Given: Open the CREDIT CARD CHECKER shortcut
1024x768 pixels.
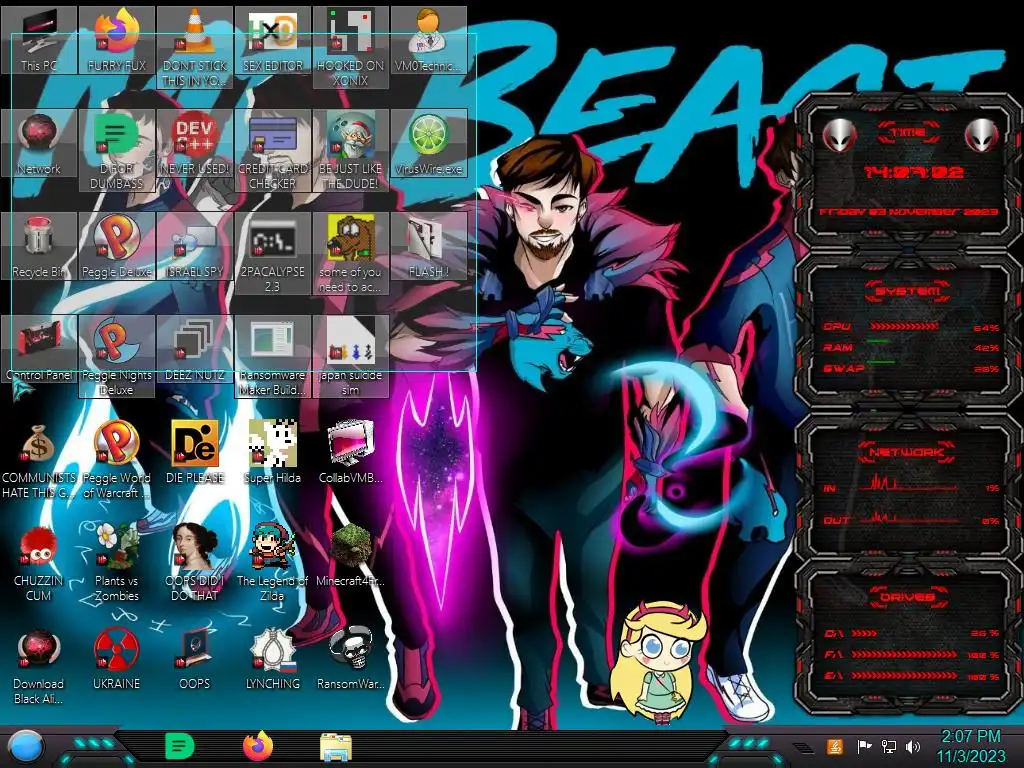Looking at the screenshot, I should pyautogui.click(x=273, y=150).
